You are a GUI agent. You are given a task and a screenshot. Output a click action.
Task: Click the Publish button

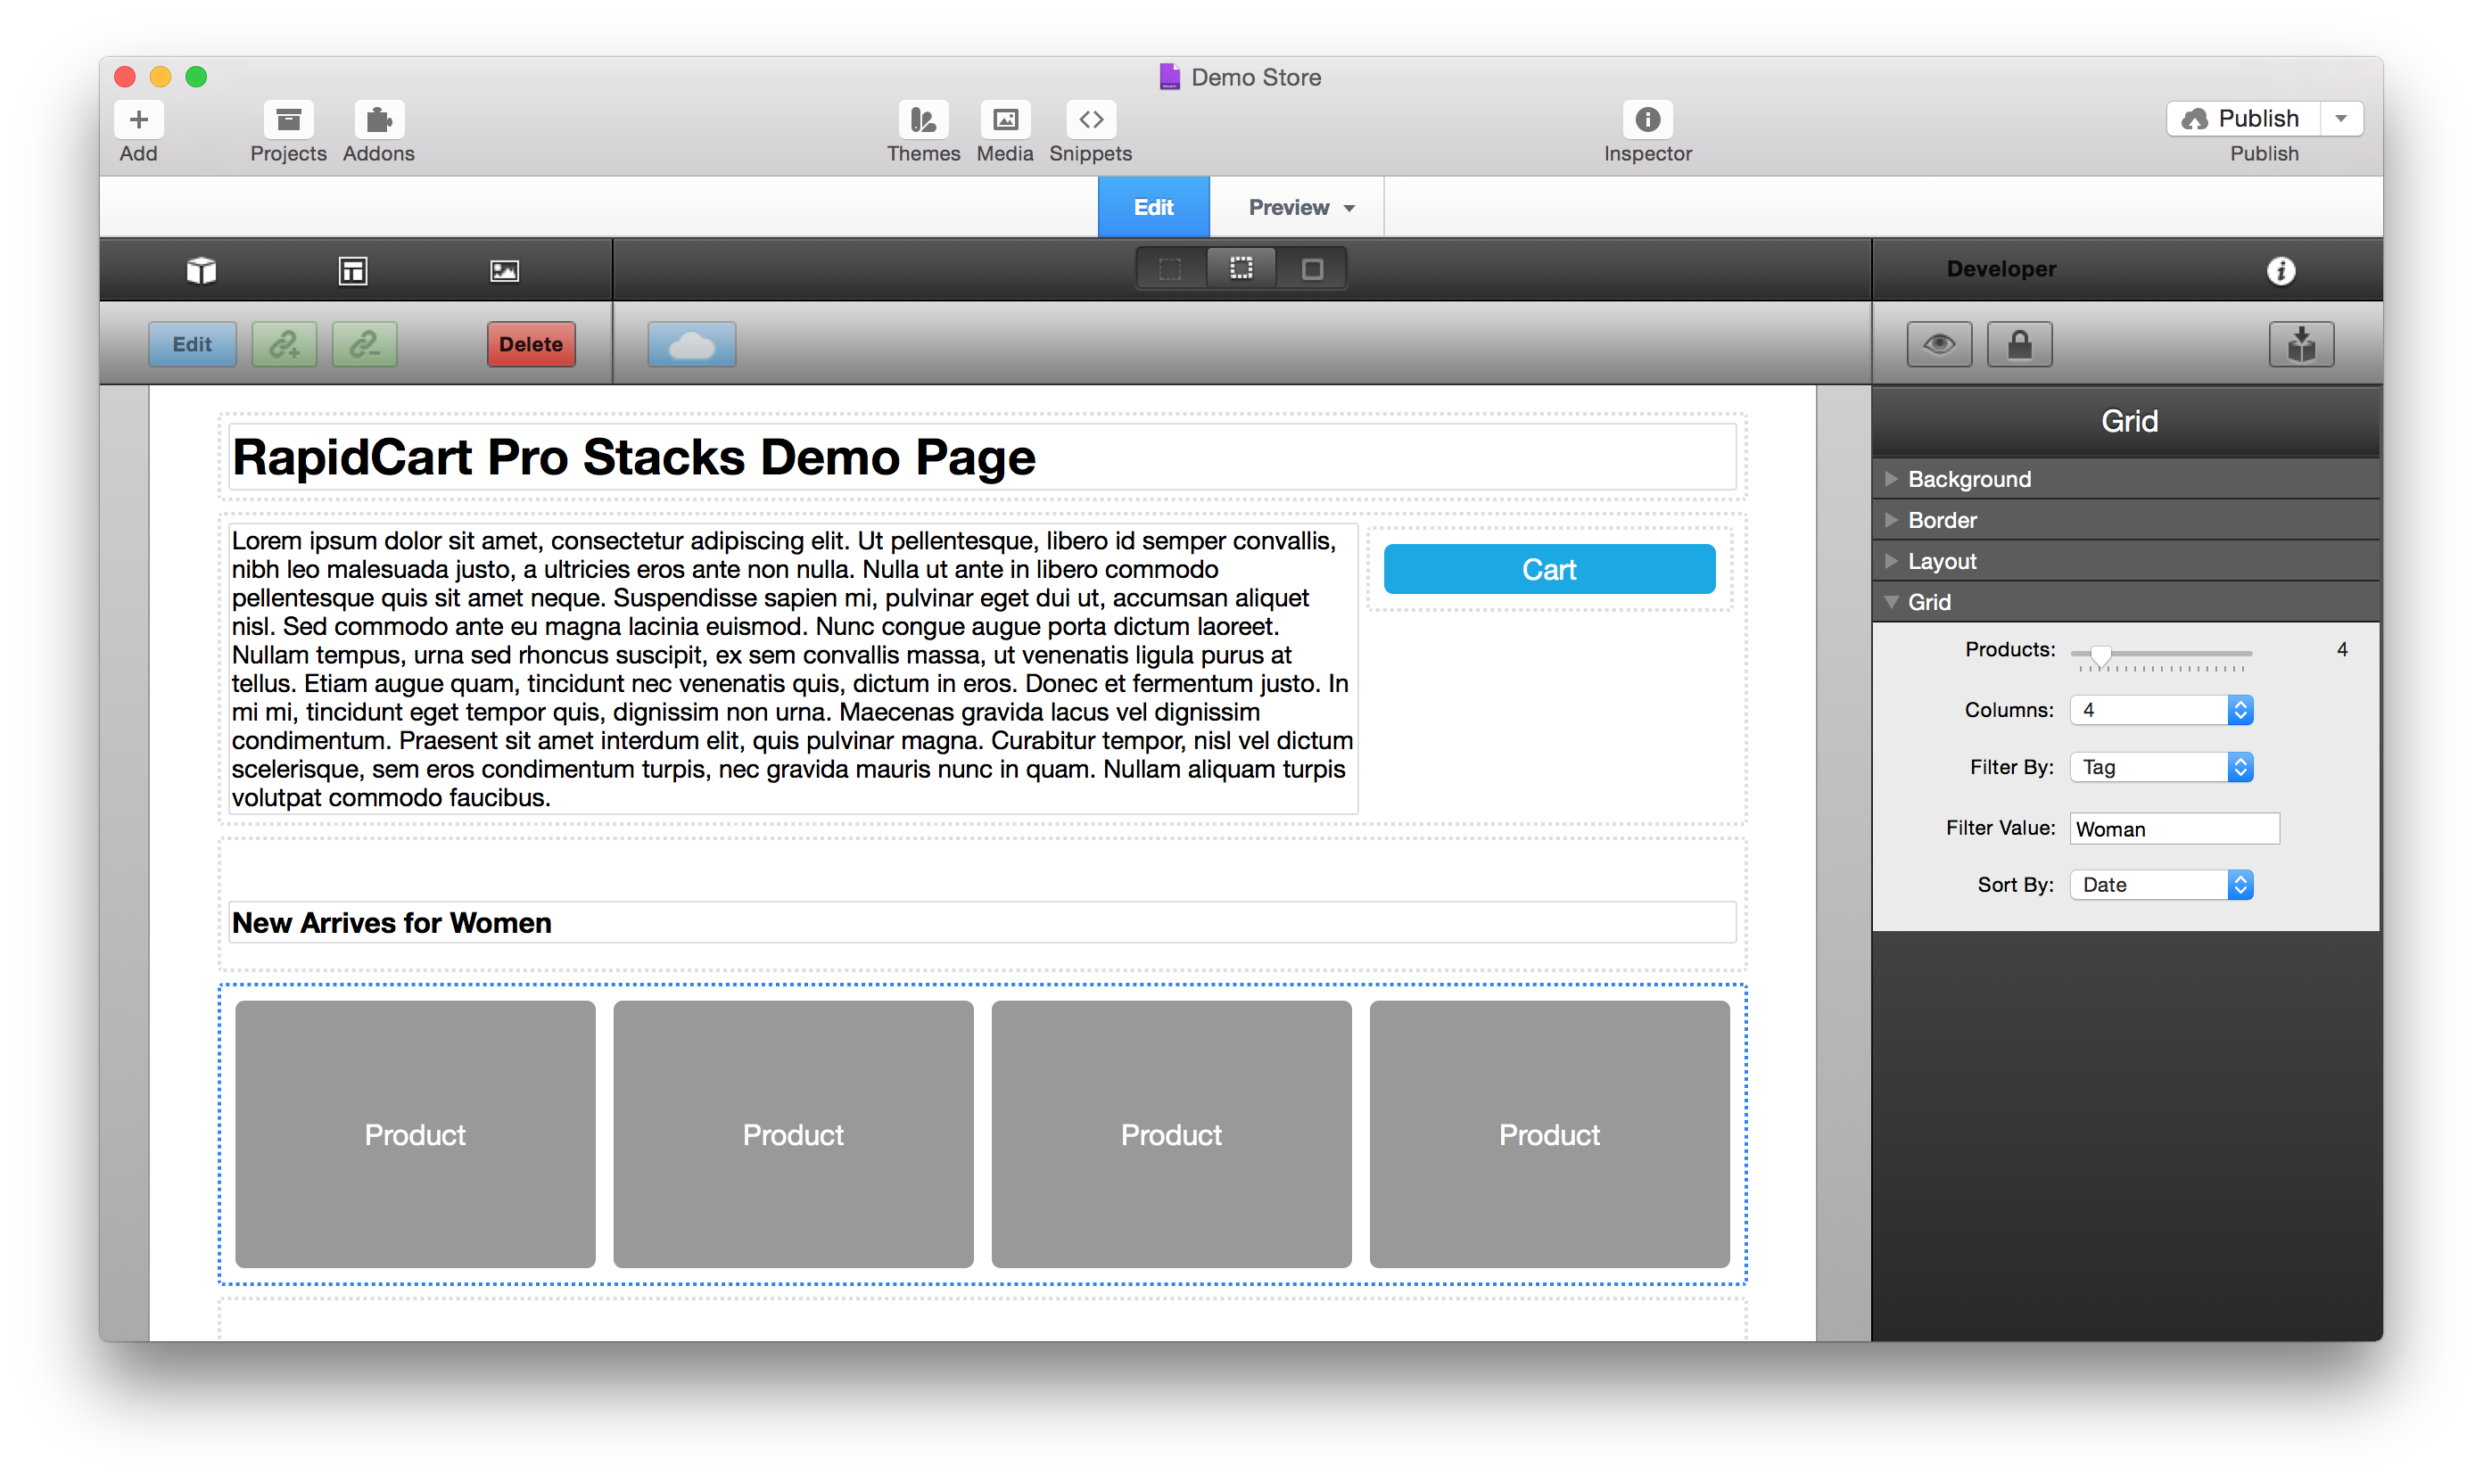click(2243, 118)
